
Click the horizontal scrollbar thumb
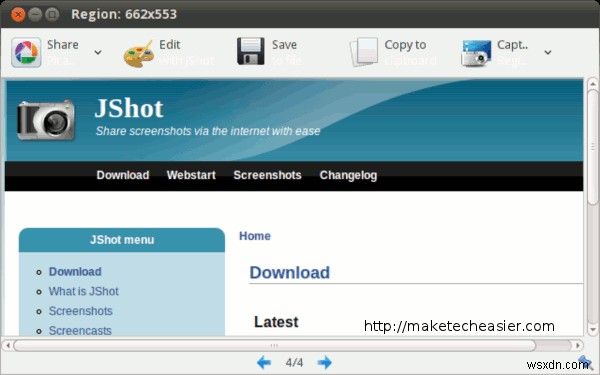coord(274,346)
